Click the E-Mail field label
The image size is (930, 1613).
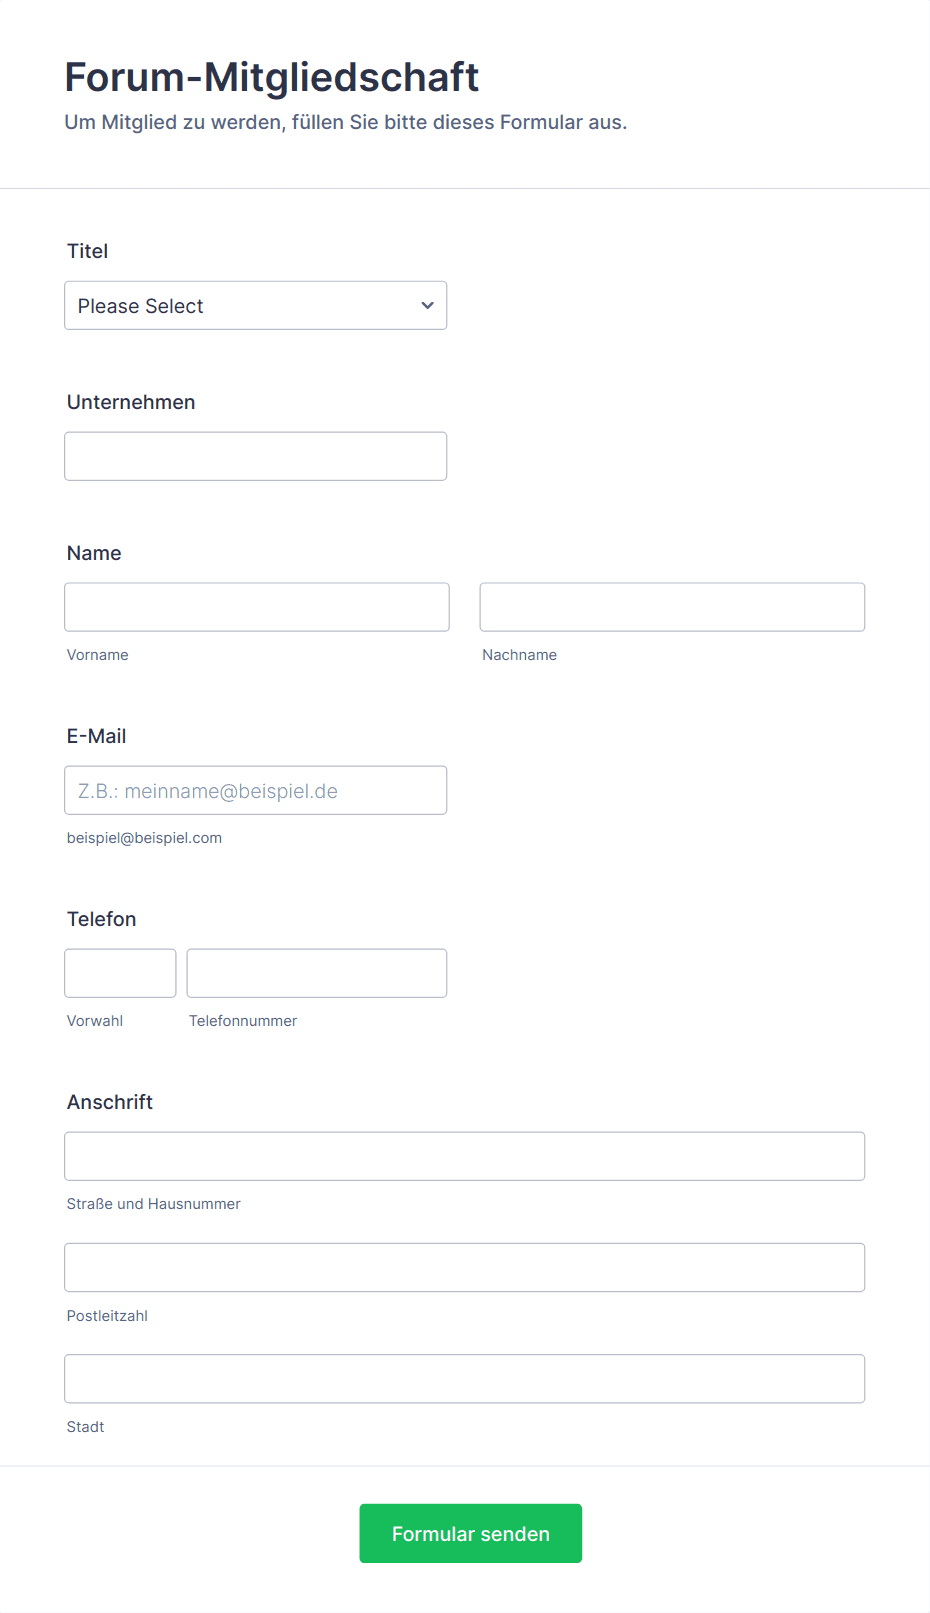[96, 736]
